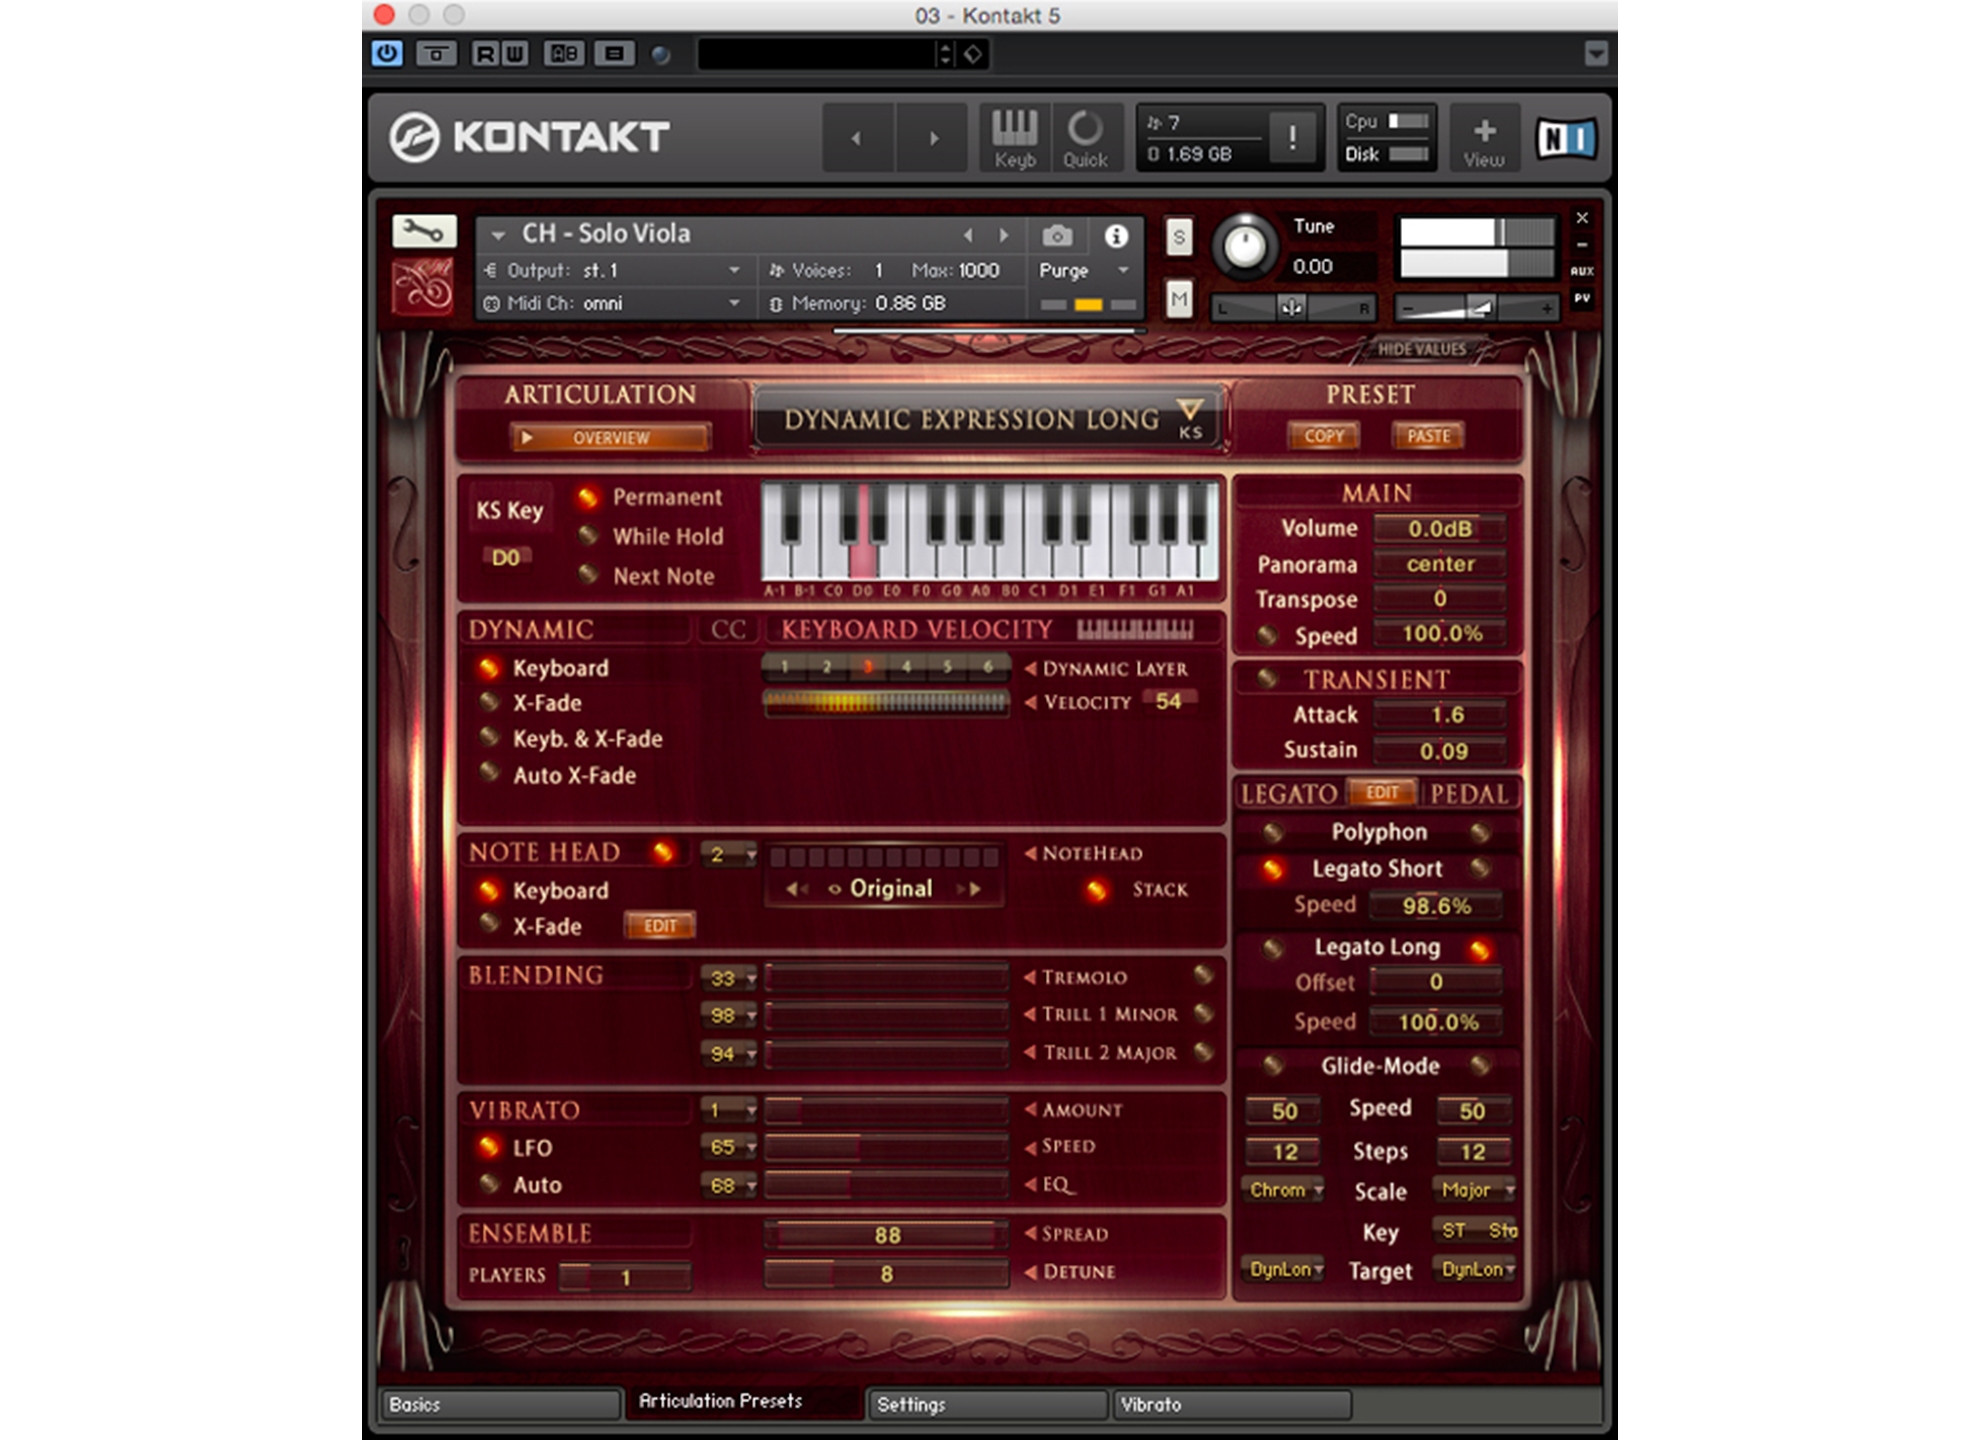Open the Note Head CC number 2 dropdown
This screenshot has height=1440, width=1980.
click(x=728, y=855)
